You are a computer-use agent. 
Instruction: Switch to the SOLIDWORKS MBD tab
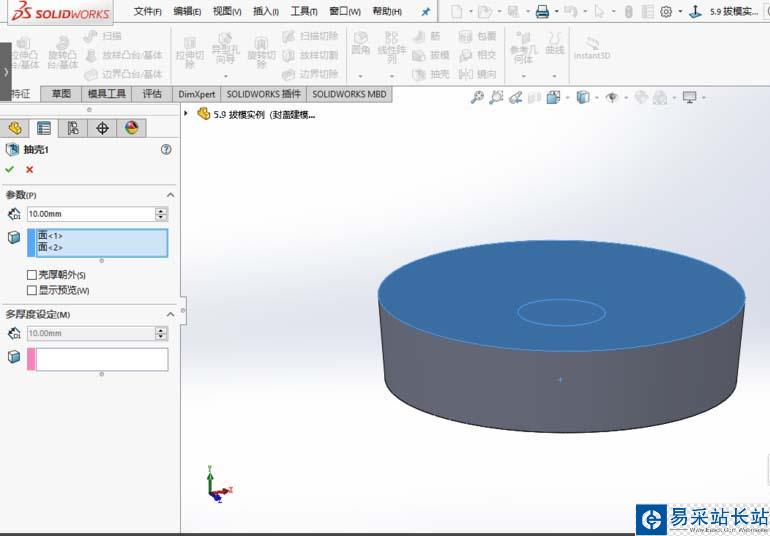point(349,94)
